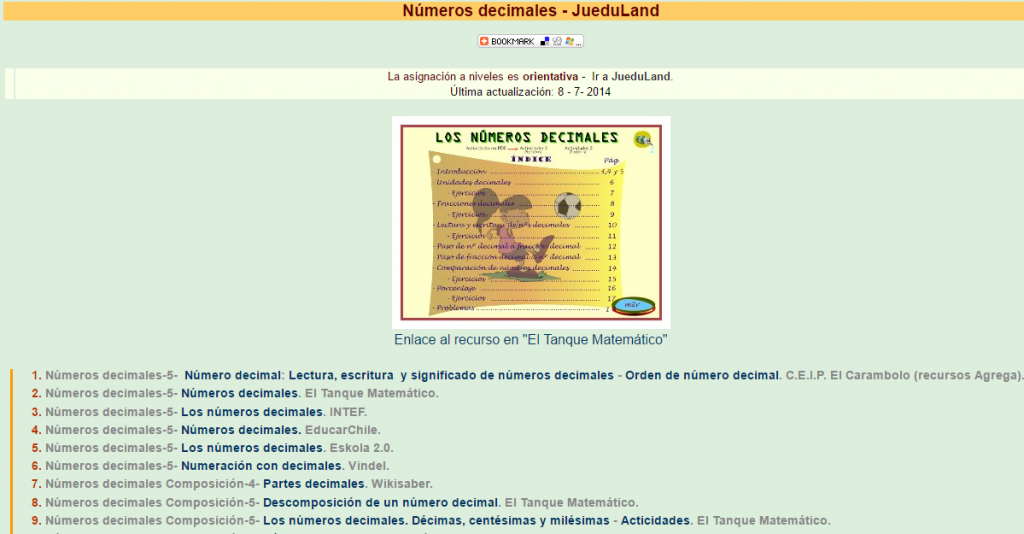The height and width of the screenshot is (534, 1024).
Task: Click the share icon right of Delicious
Action: pyautogui.click(x=557, y=41)
